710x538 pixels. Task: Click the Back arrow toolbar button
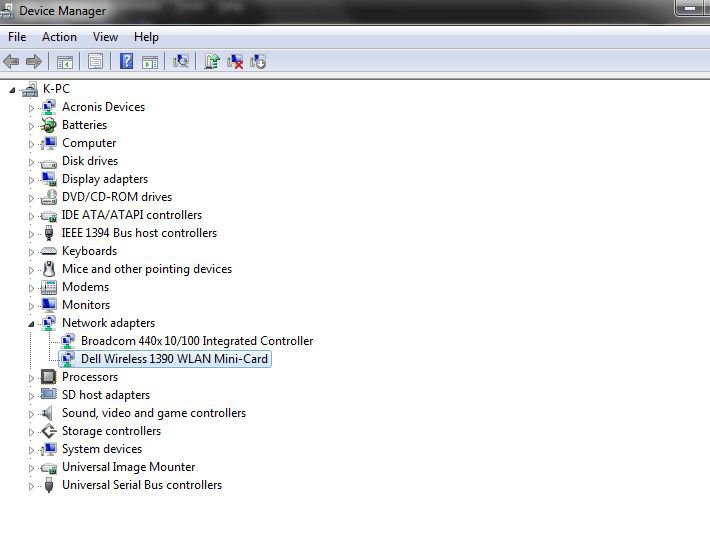tap(11, 61)
